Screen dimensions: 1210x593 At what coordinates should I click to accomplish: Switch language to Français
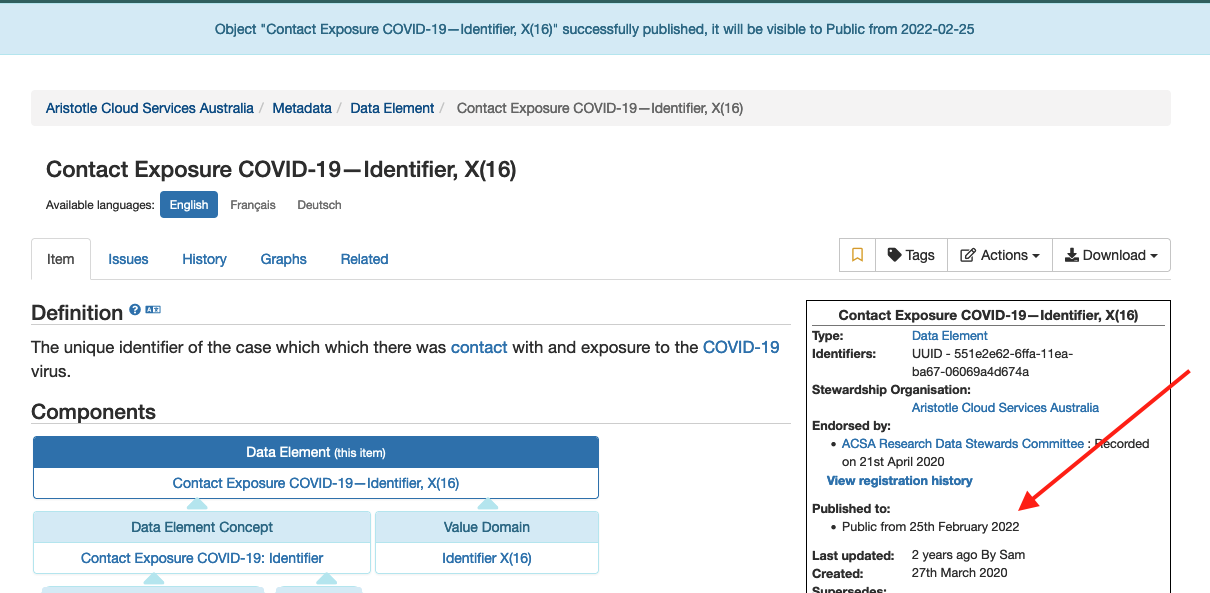(252, 205)
